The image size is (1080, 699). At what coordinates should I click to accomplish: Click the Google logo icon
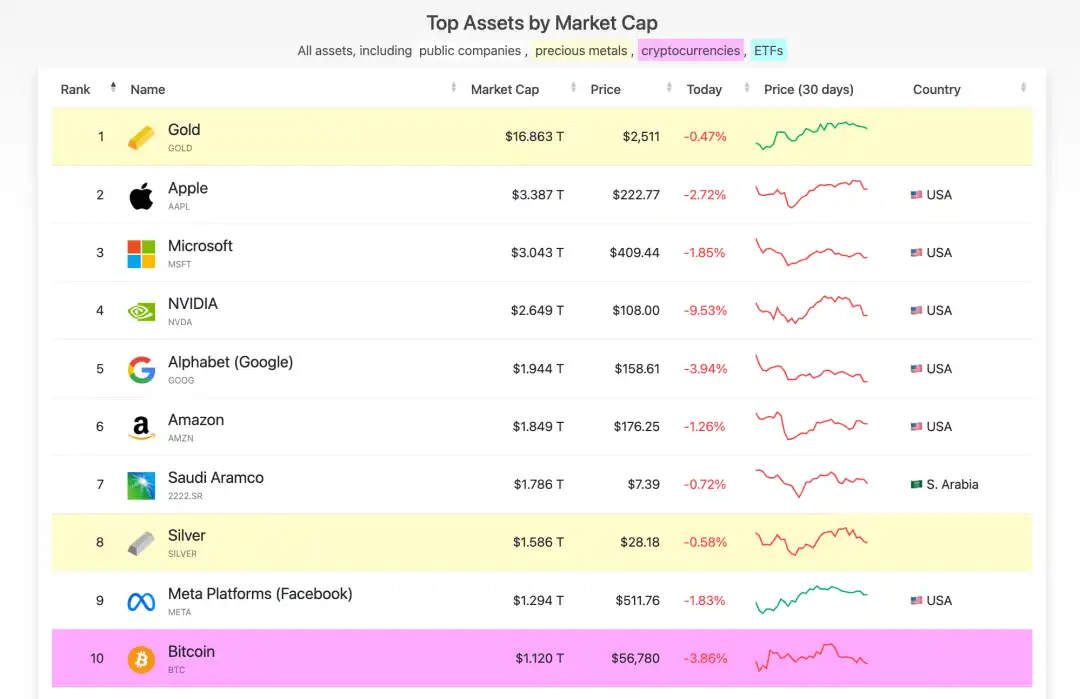coord(141,370)
